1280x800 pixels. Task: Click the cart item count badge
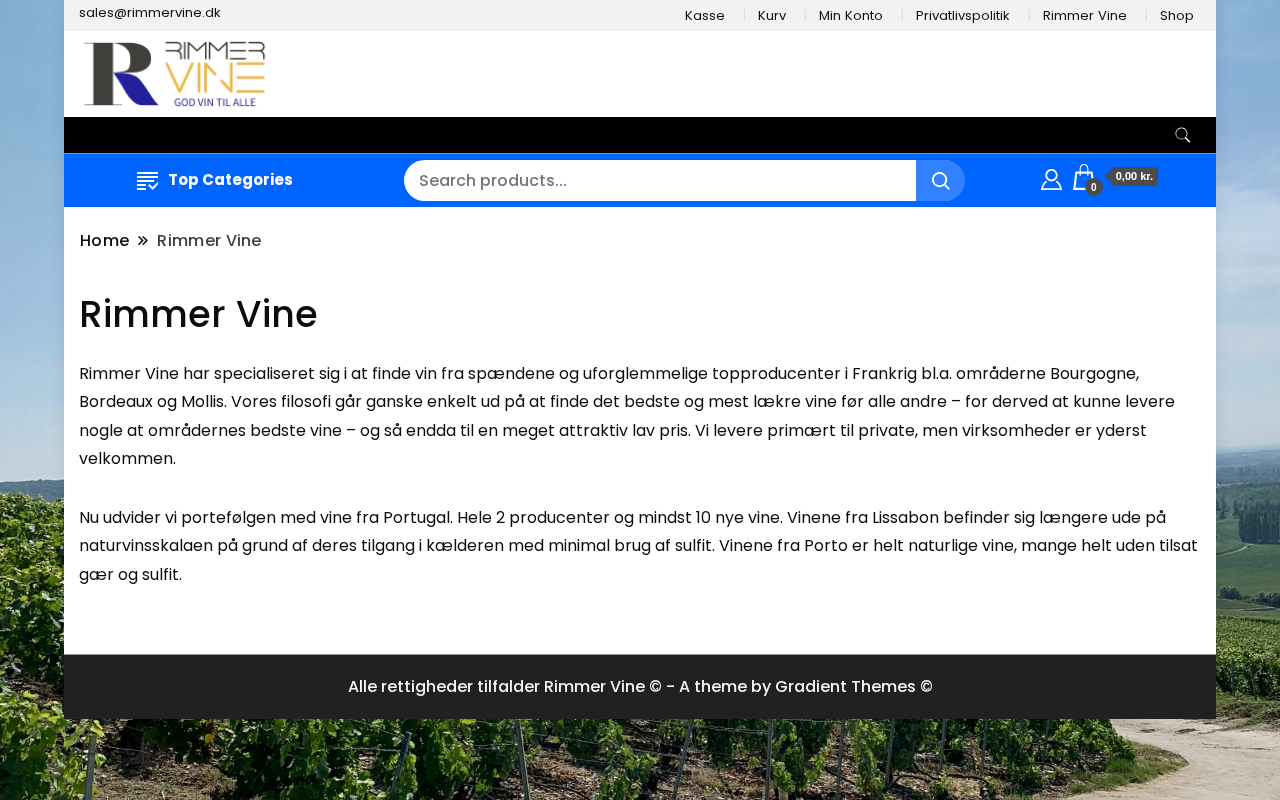click(x=1094, y=187)
